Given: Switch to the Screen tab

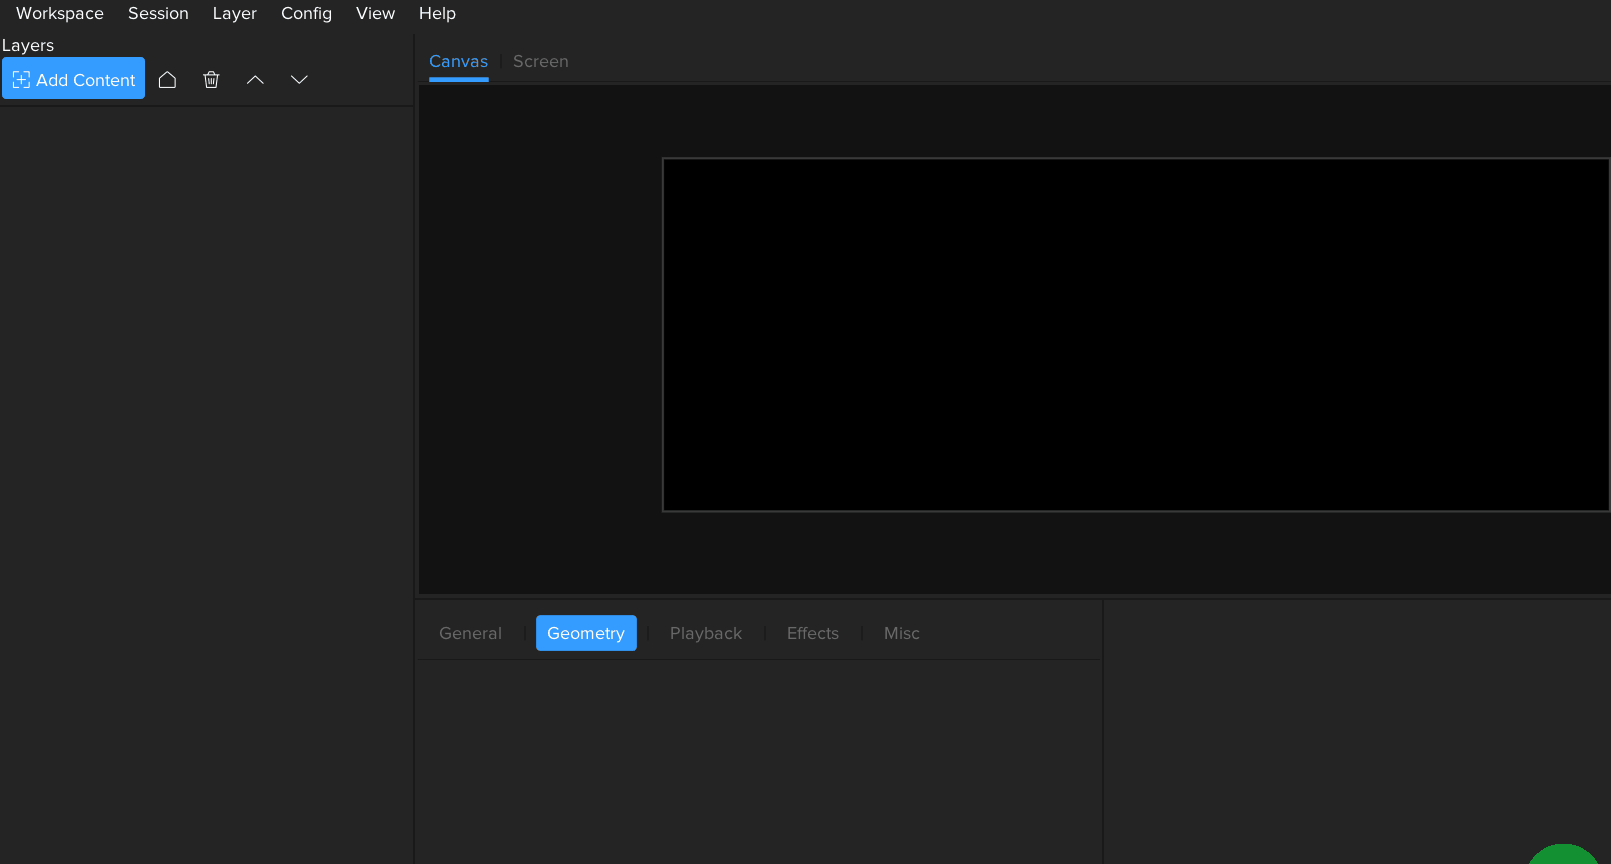Looking at the screenshot, I should point(540,61).
